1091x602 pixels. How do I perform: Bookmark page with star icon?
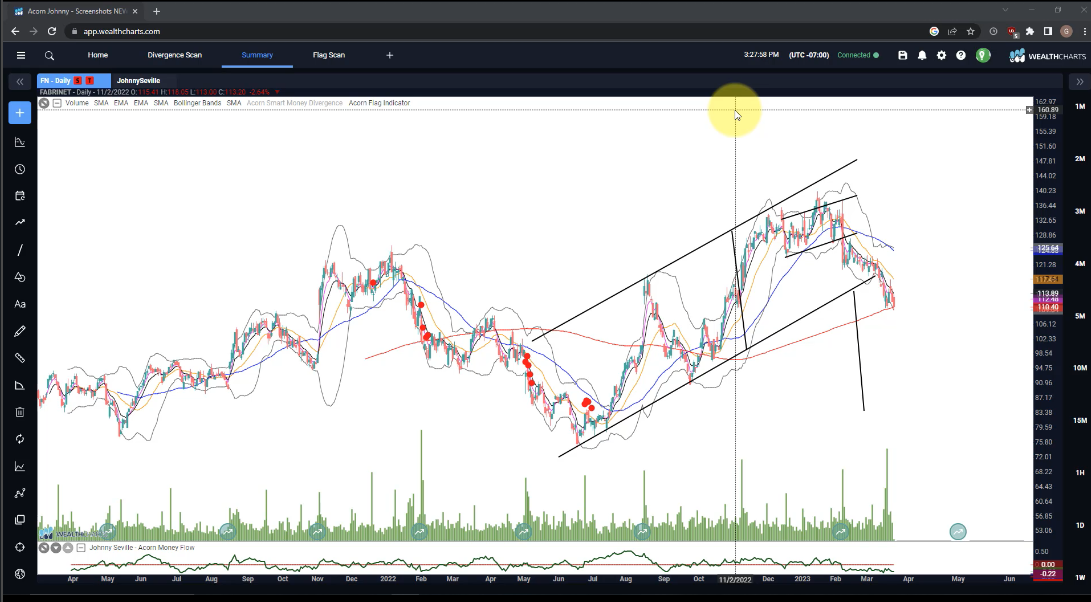tap(971, 31)
